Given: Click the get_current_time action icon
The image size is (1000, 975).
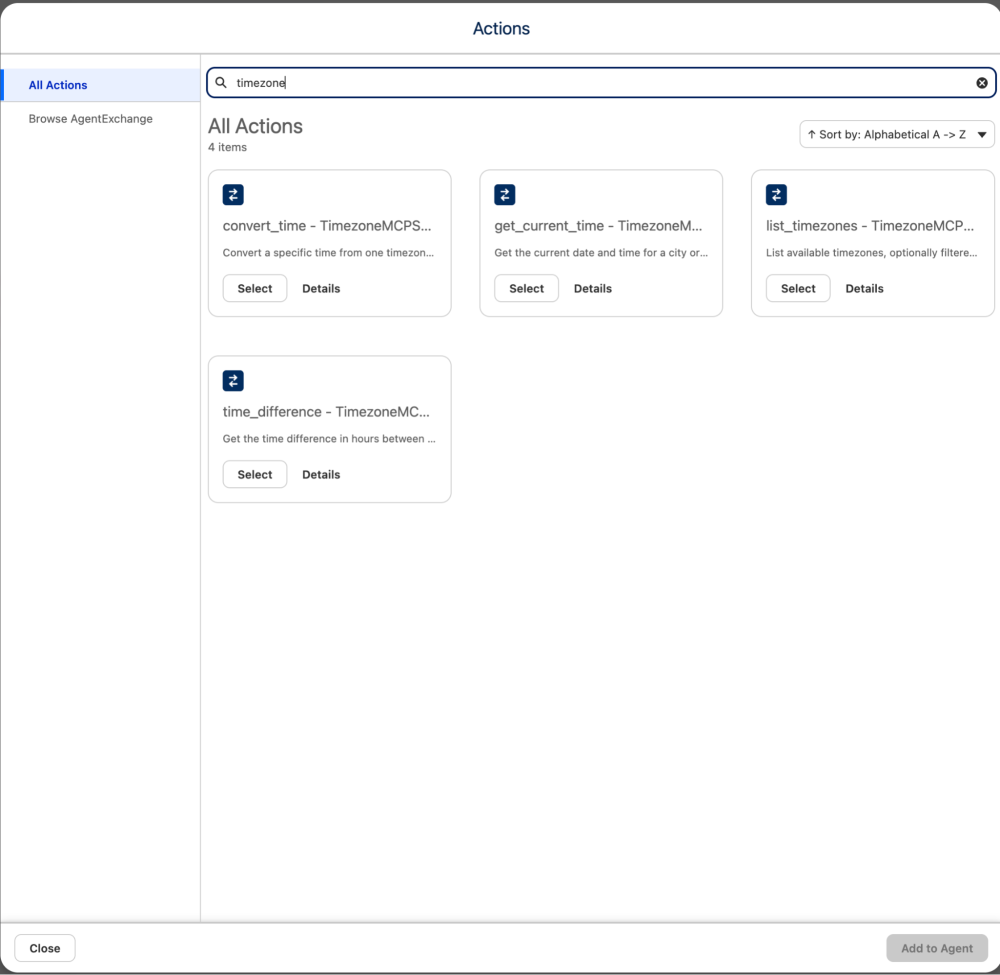Looking at the screenshot, I should point(504,194).
